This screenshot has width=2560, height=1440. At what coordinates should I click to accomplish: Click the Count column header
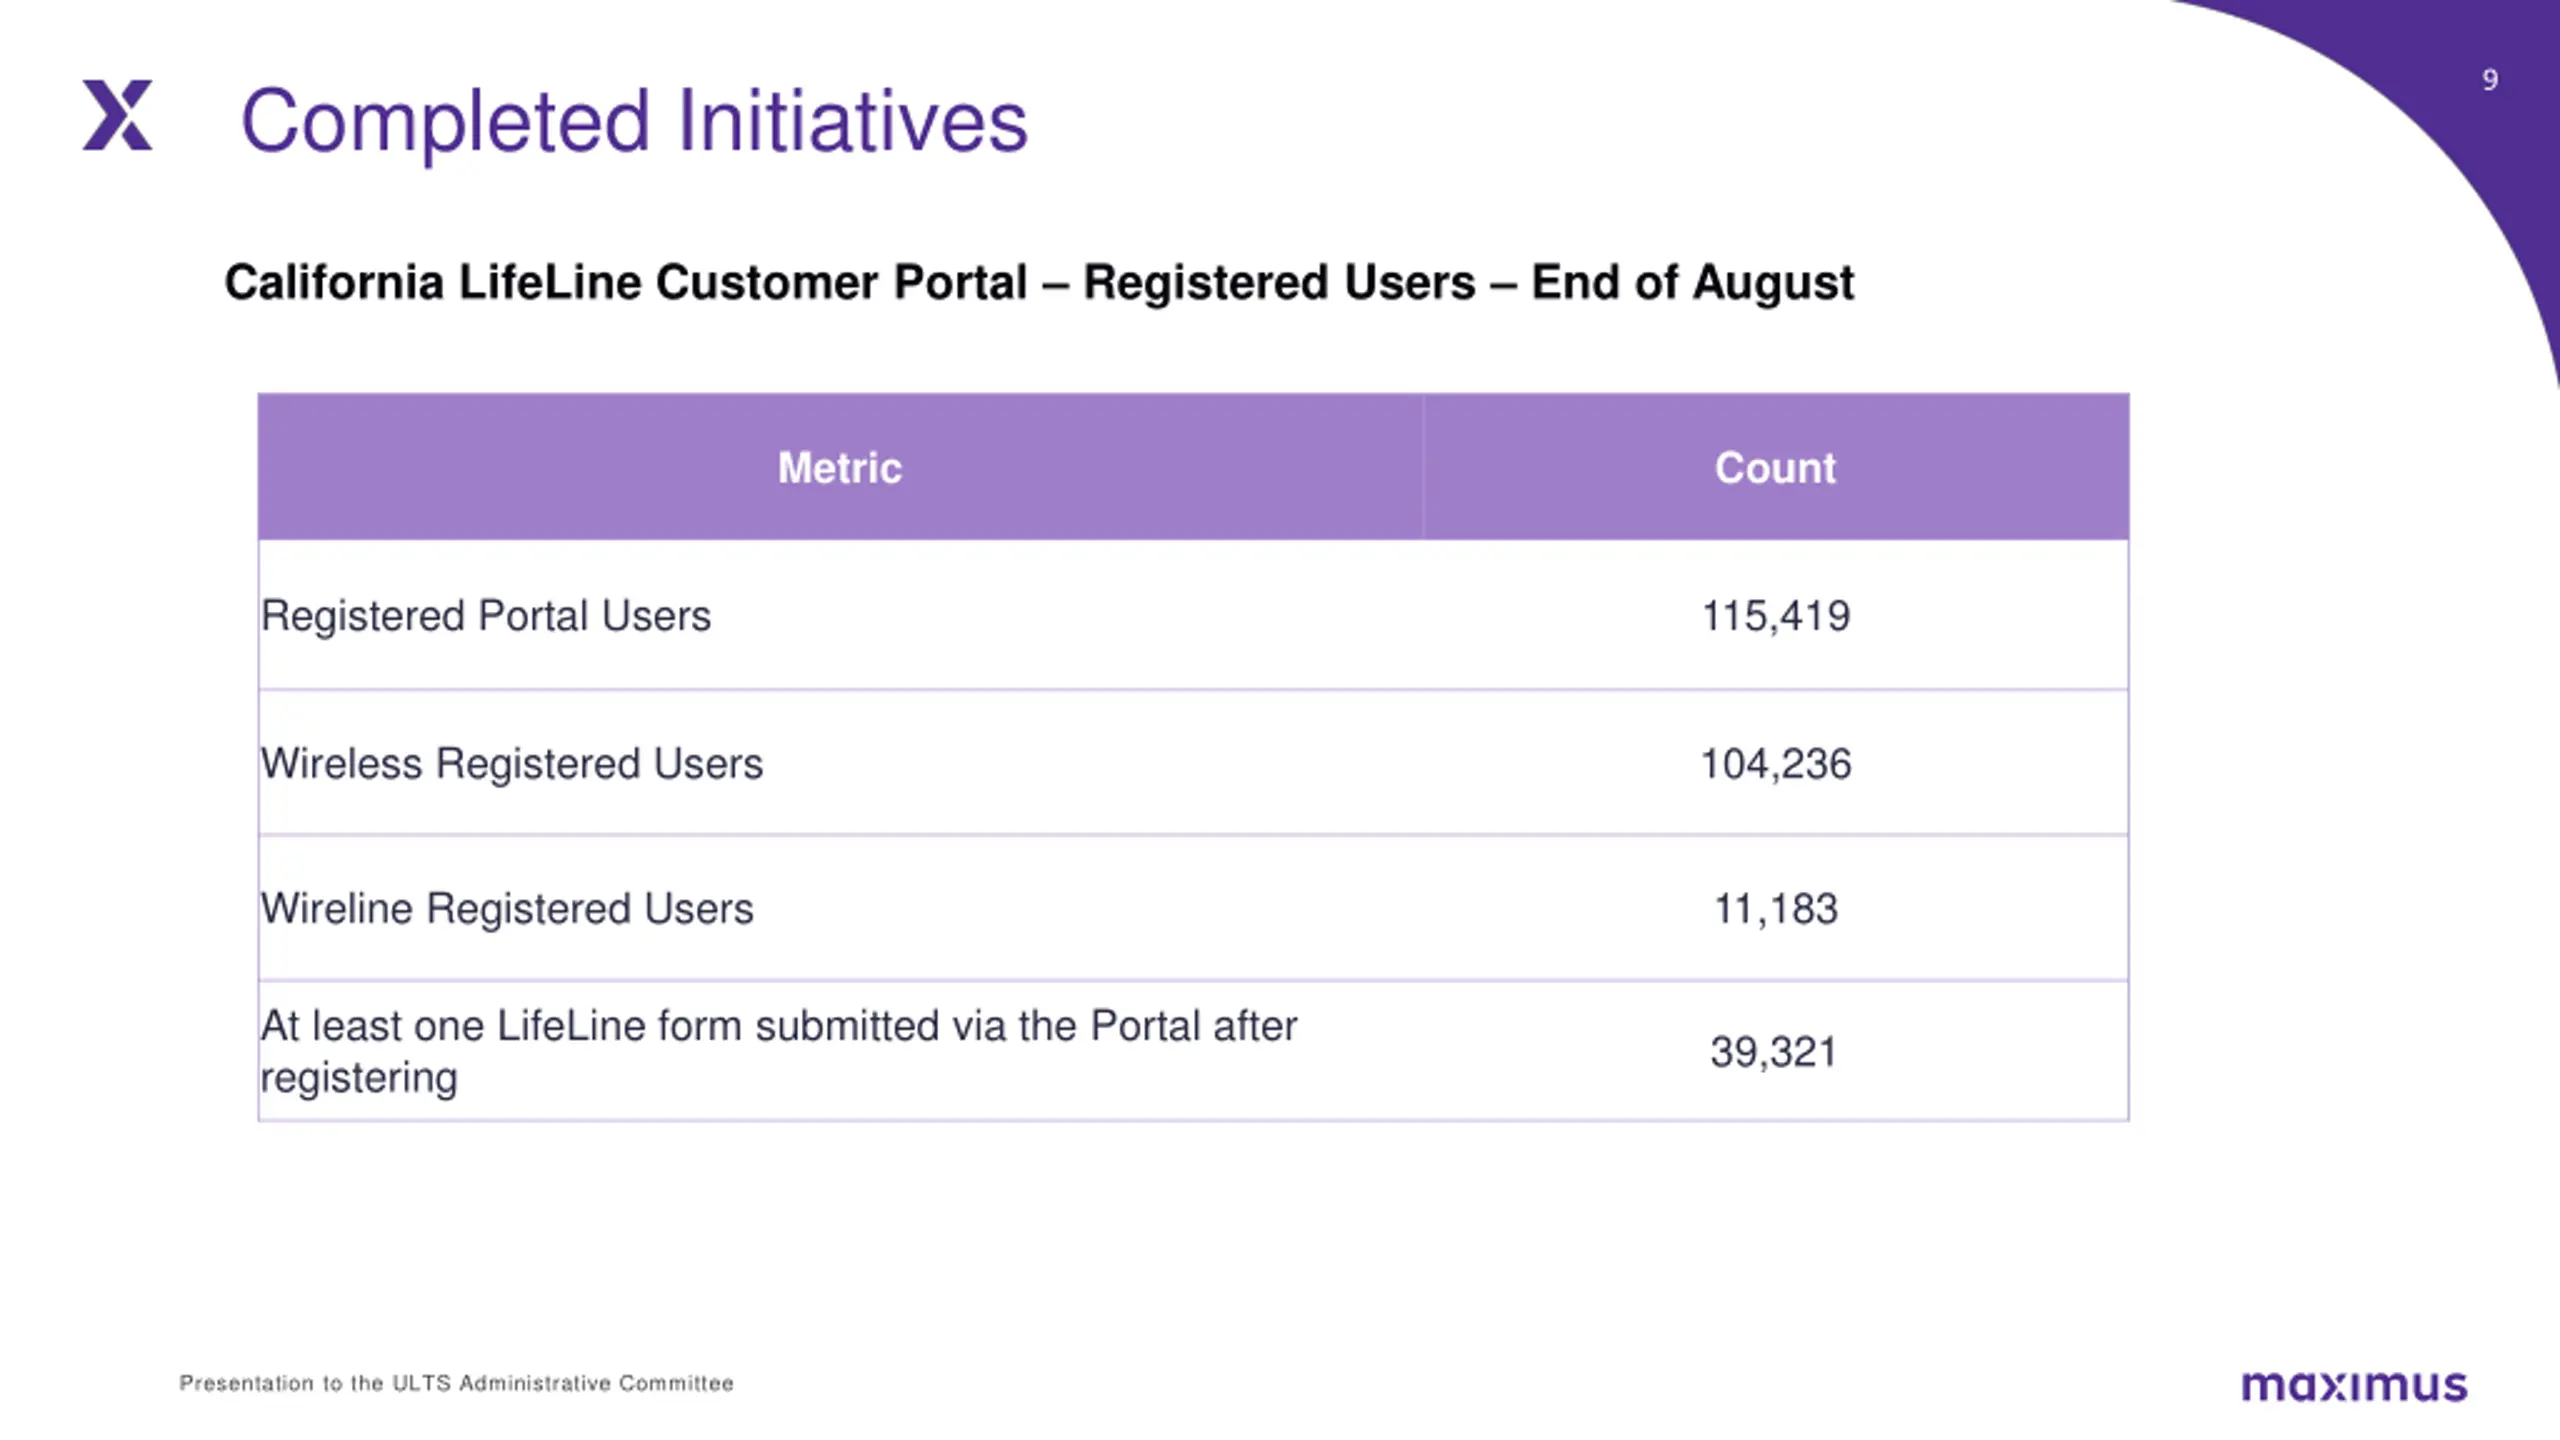point(1775,467)
